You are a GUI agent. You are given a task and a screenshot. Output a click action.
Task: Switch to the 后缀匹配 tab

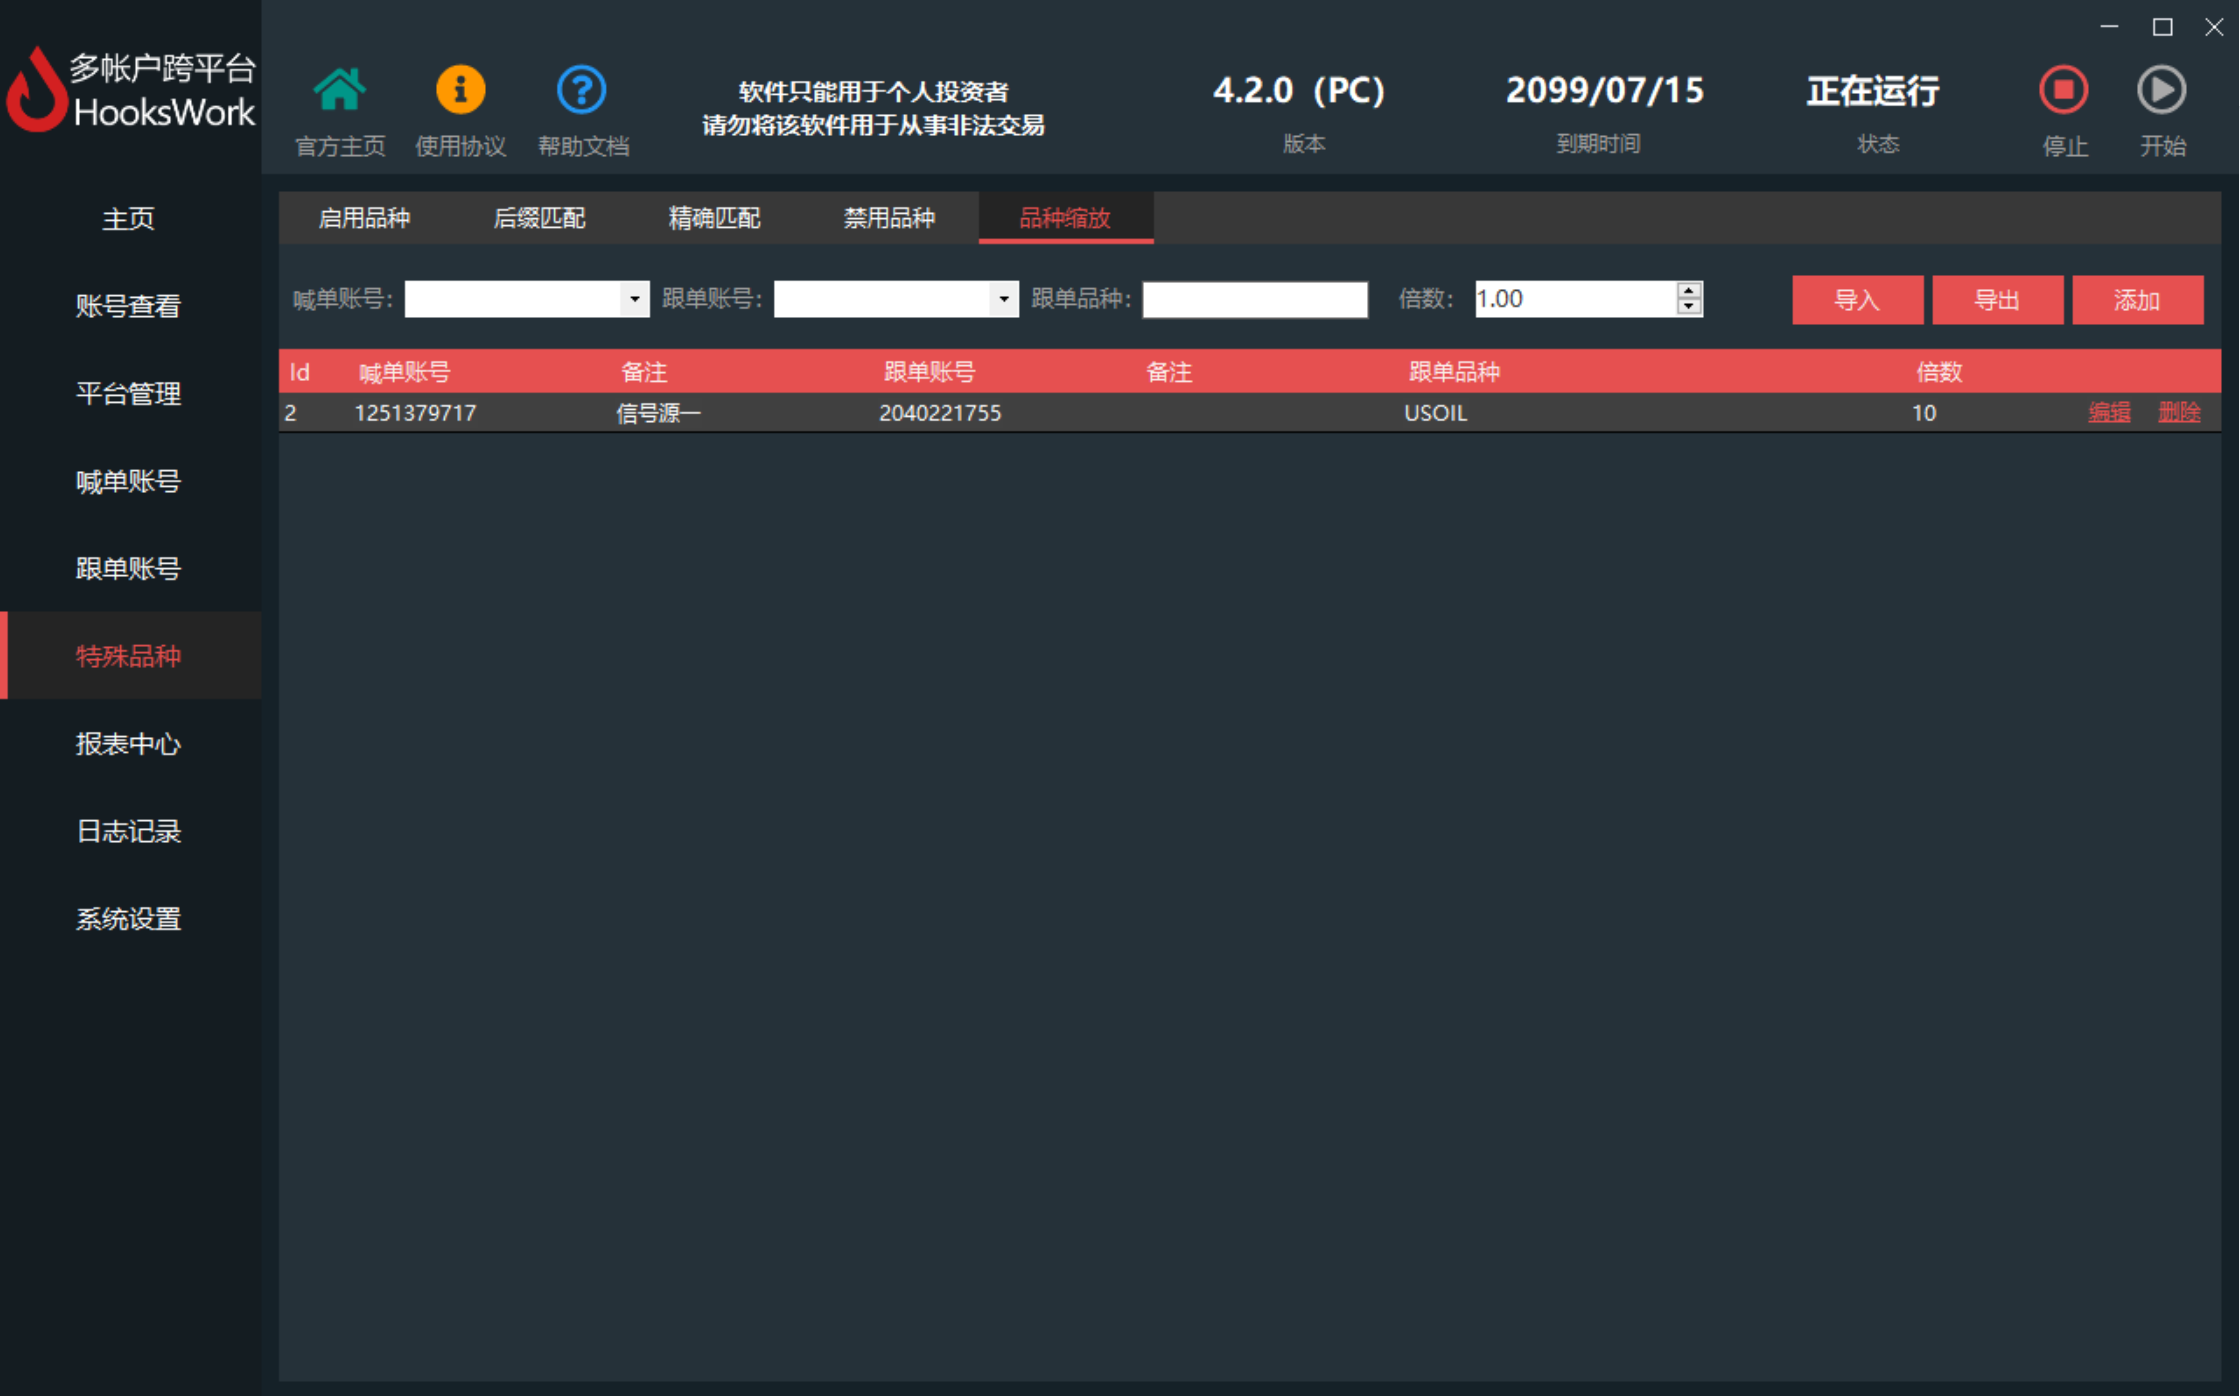click(x=539, y=218)
